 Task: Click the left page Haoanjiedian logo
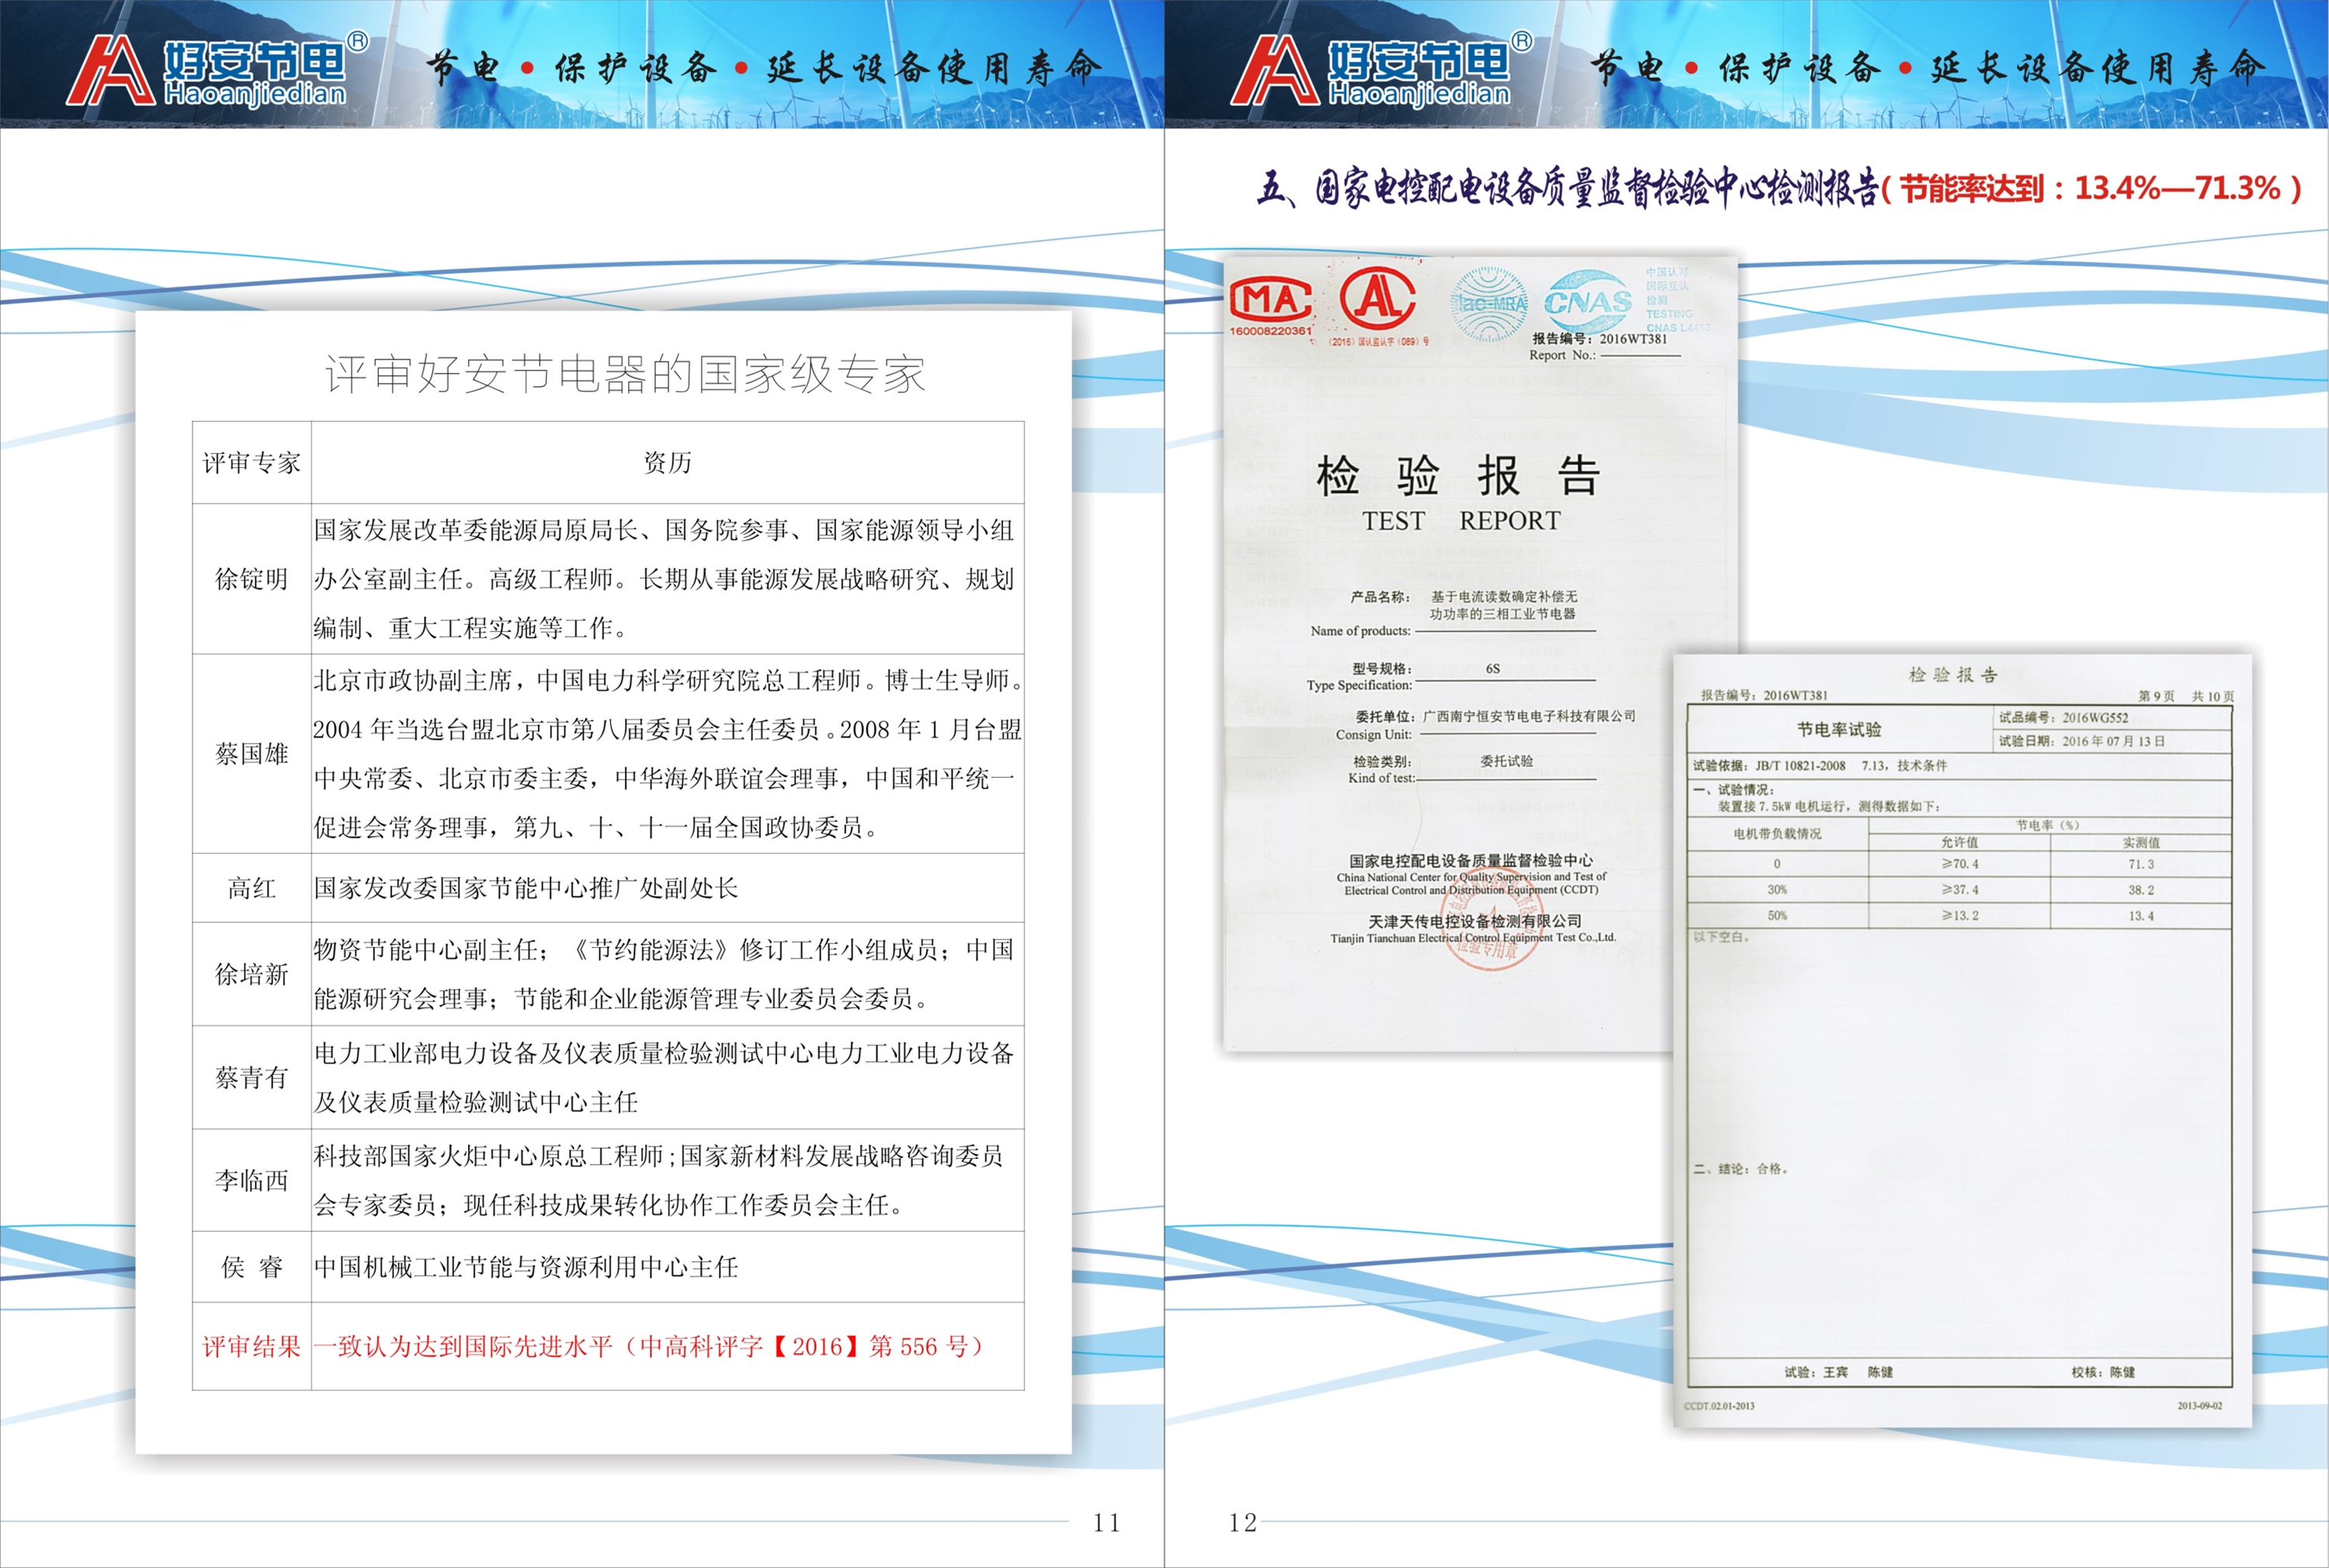point(215,70)
